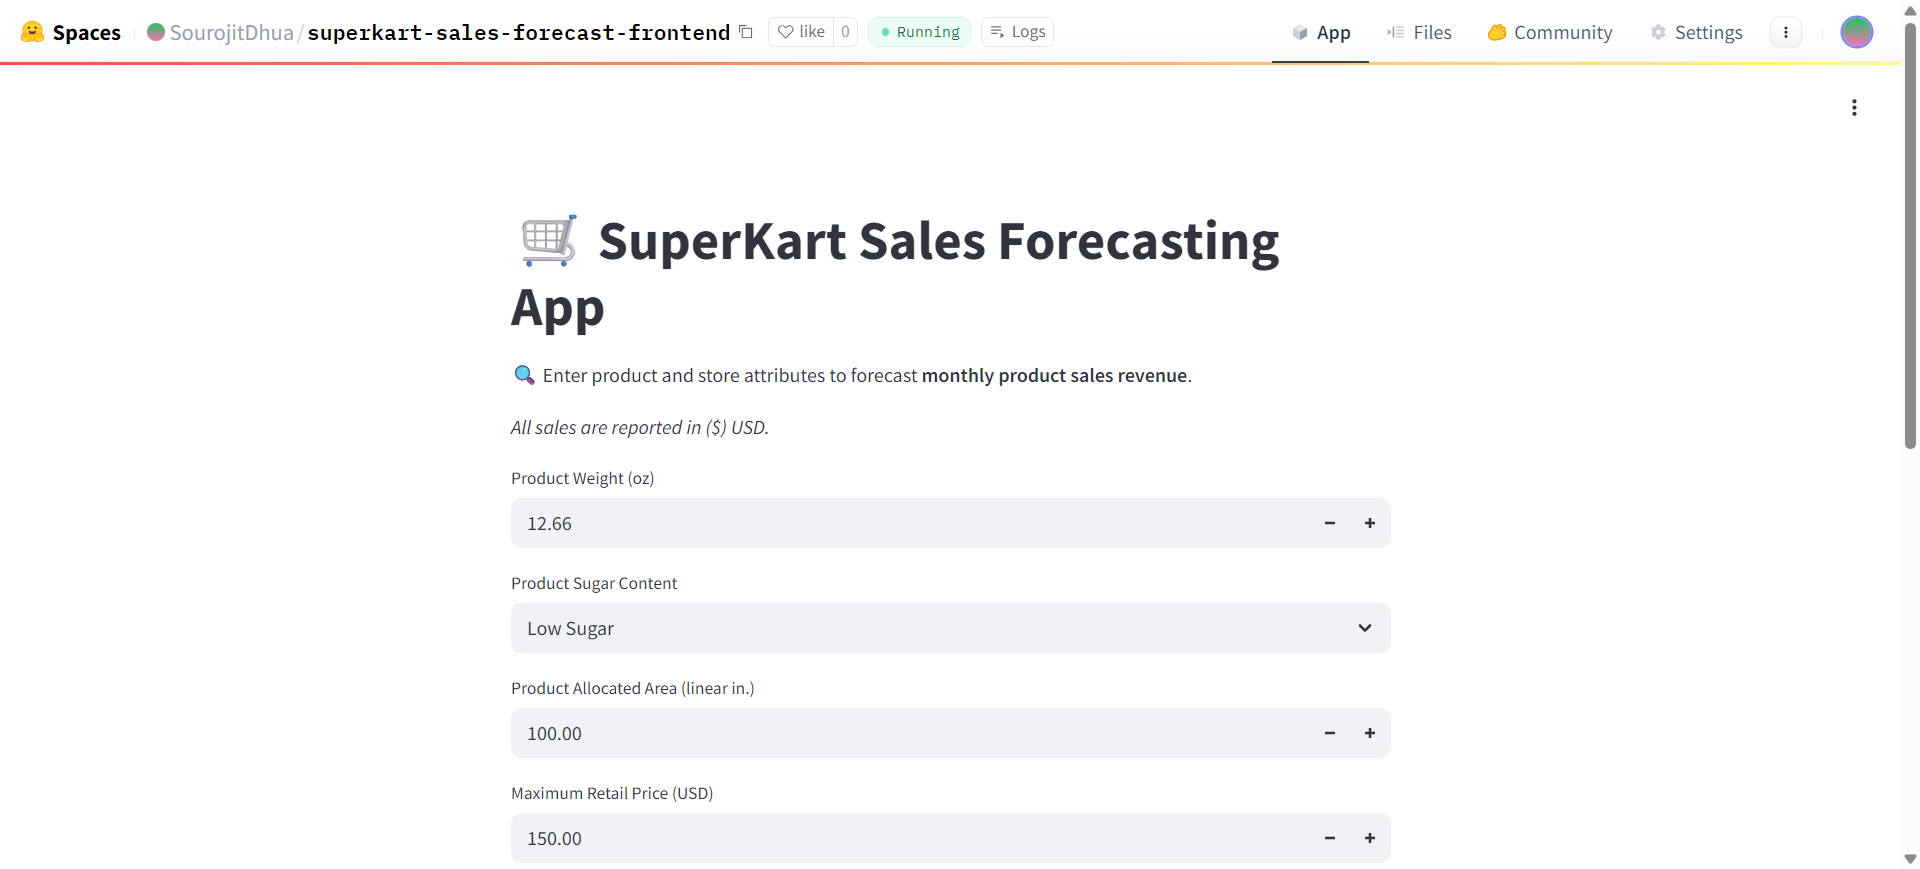Increase Product Weight with plus button
The width and height of the screenshot is (1920, 869).
1370,523
